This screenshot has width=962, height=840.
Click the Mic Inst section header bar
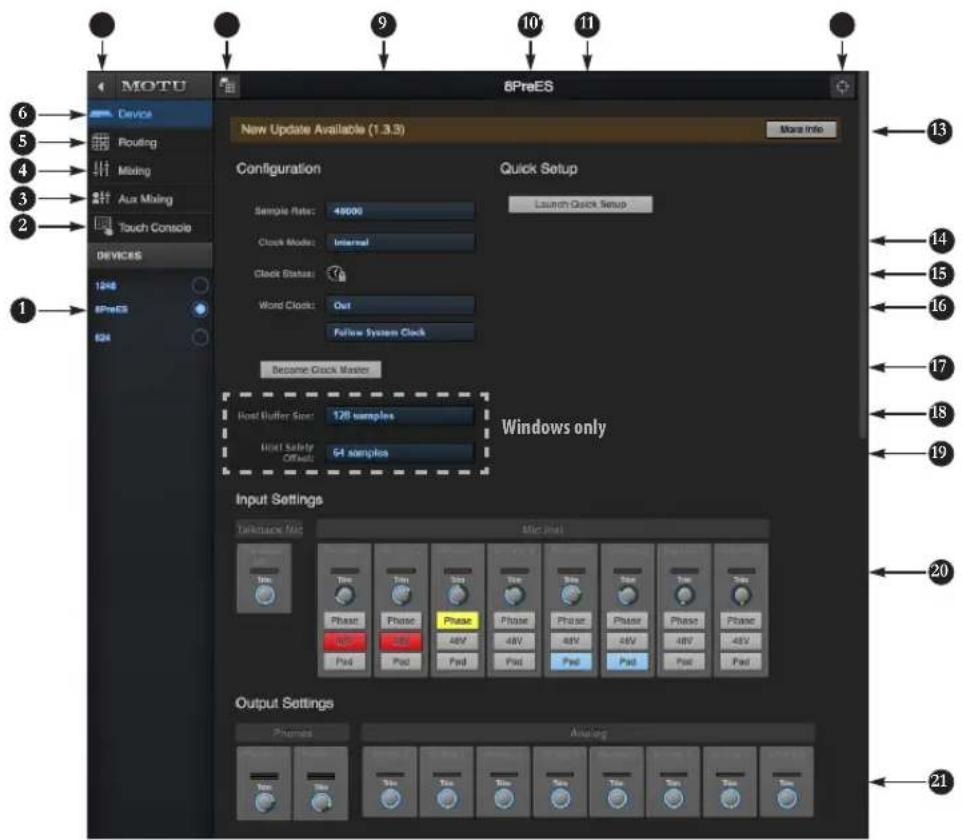coord(542,529)
